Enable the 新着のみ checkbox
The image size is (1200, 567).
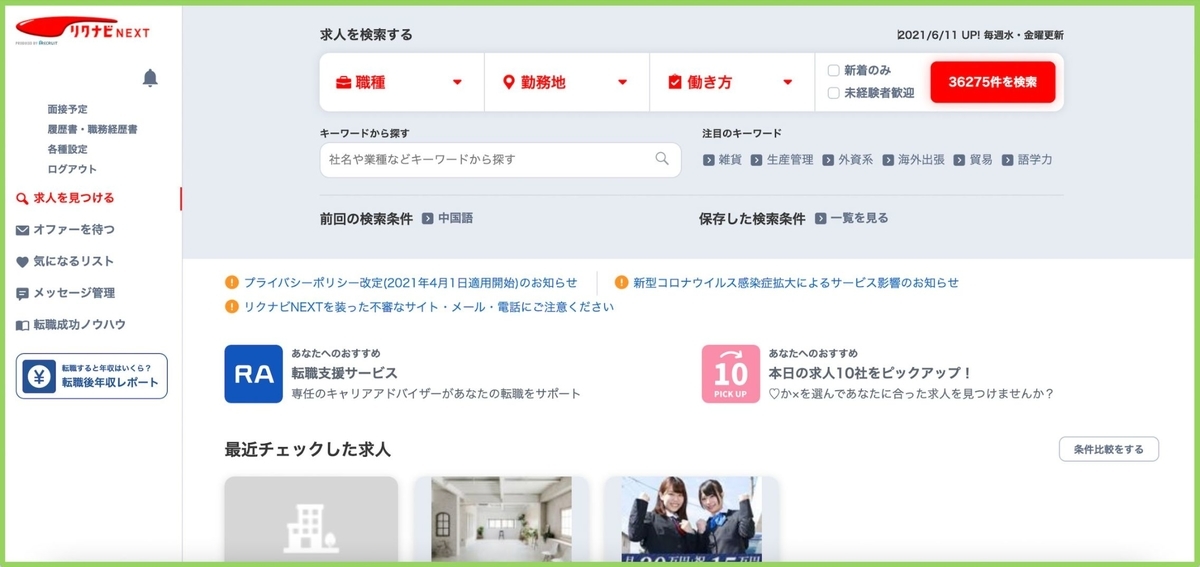(833, 70)
